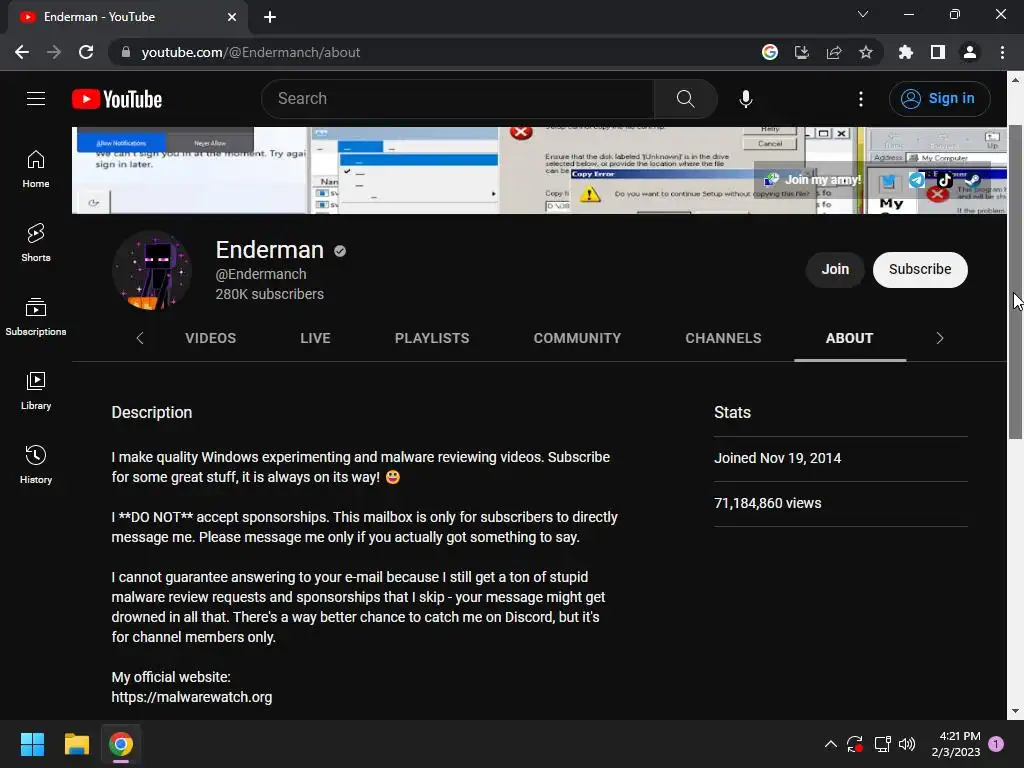The image size is (1024, 768).
Task: Click the Join membership button
Action: tap(835, 270)
